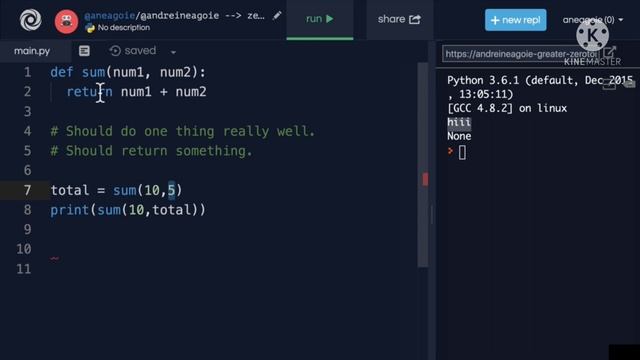Screen dimensions: 640x360
Task: Click the saved history icon
Action: point(115,51)
